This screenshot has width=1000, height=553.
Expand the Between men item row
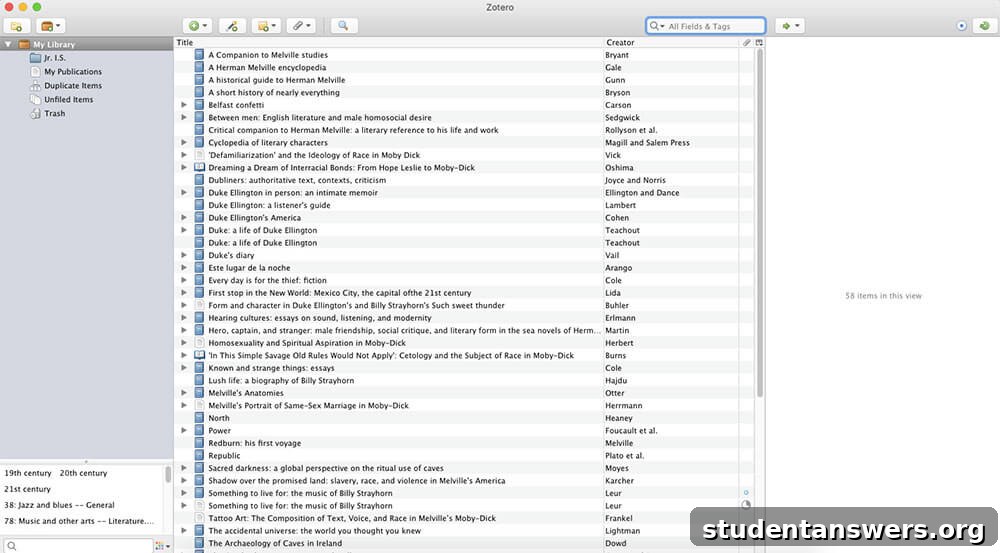click(184, 117)
